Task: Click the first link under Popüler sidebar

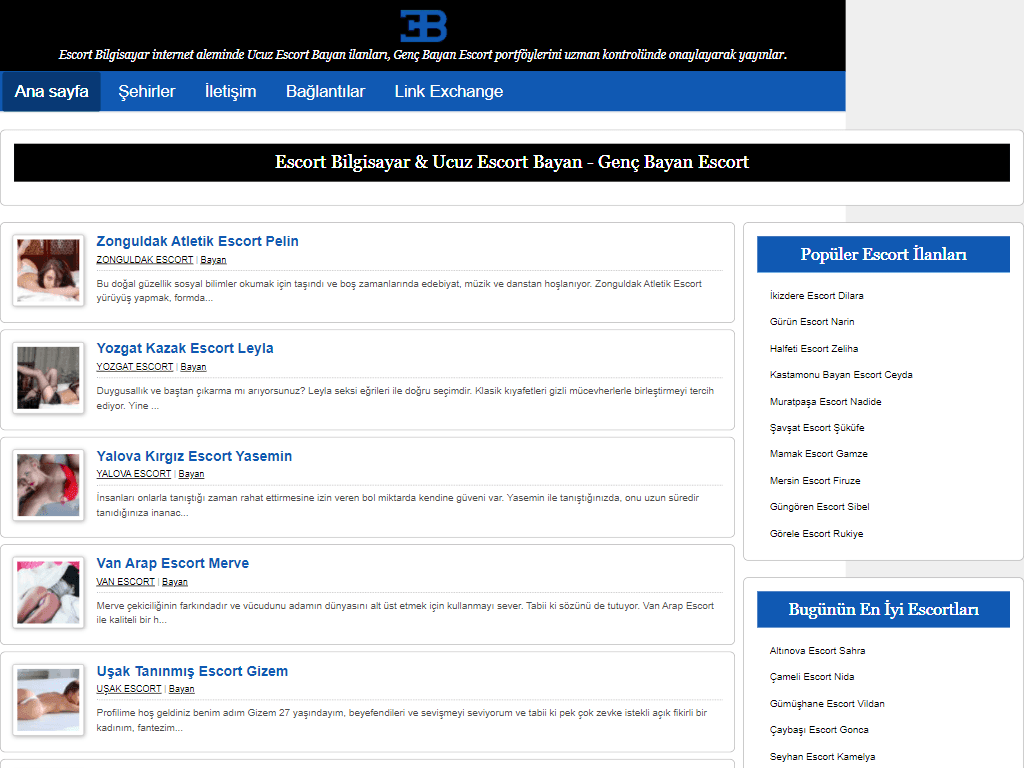Action: coord(816,296)
